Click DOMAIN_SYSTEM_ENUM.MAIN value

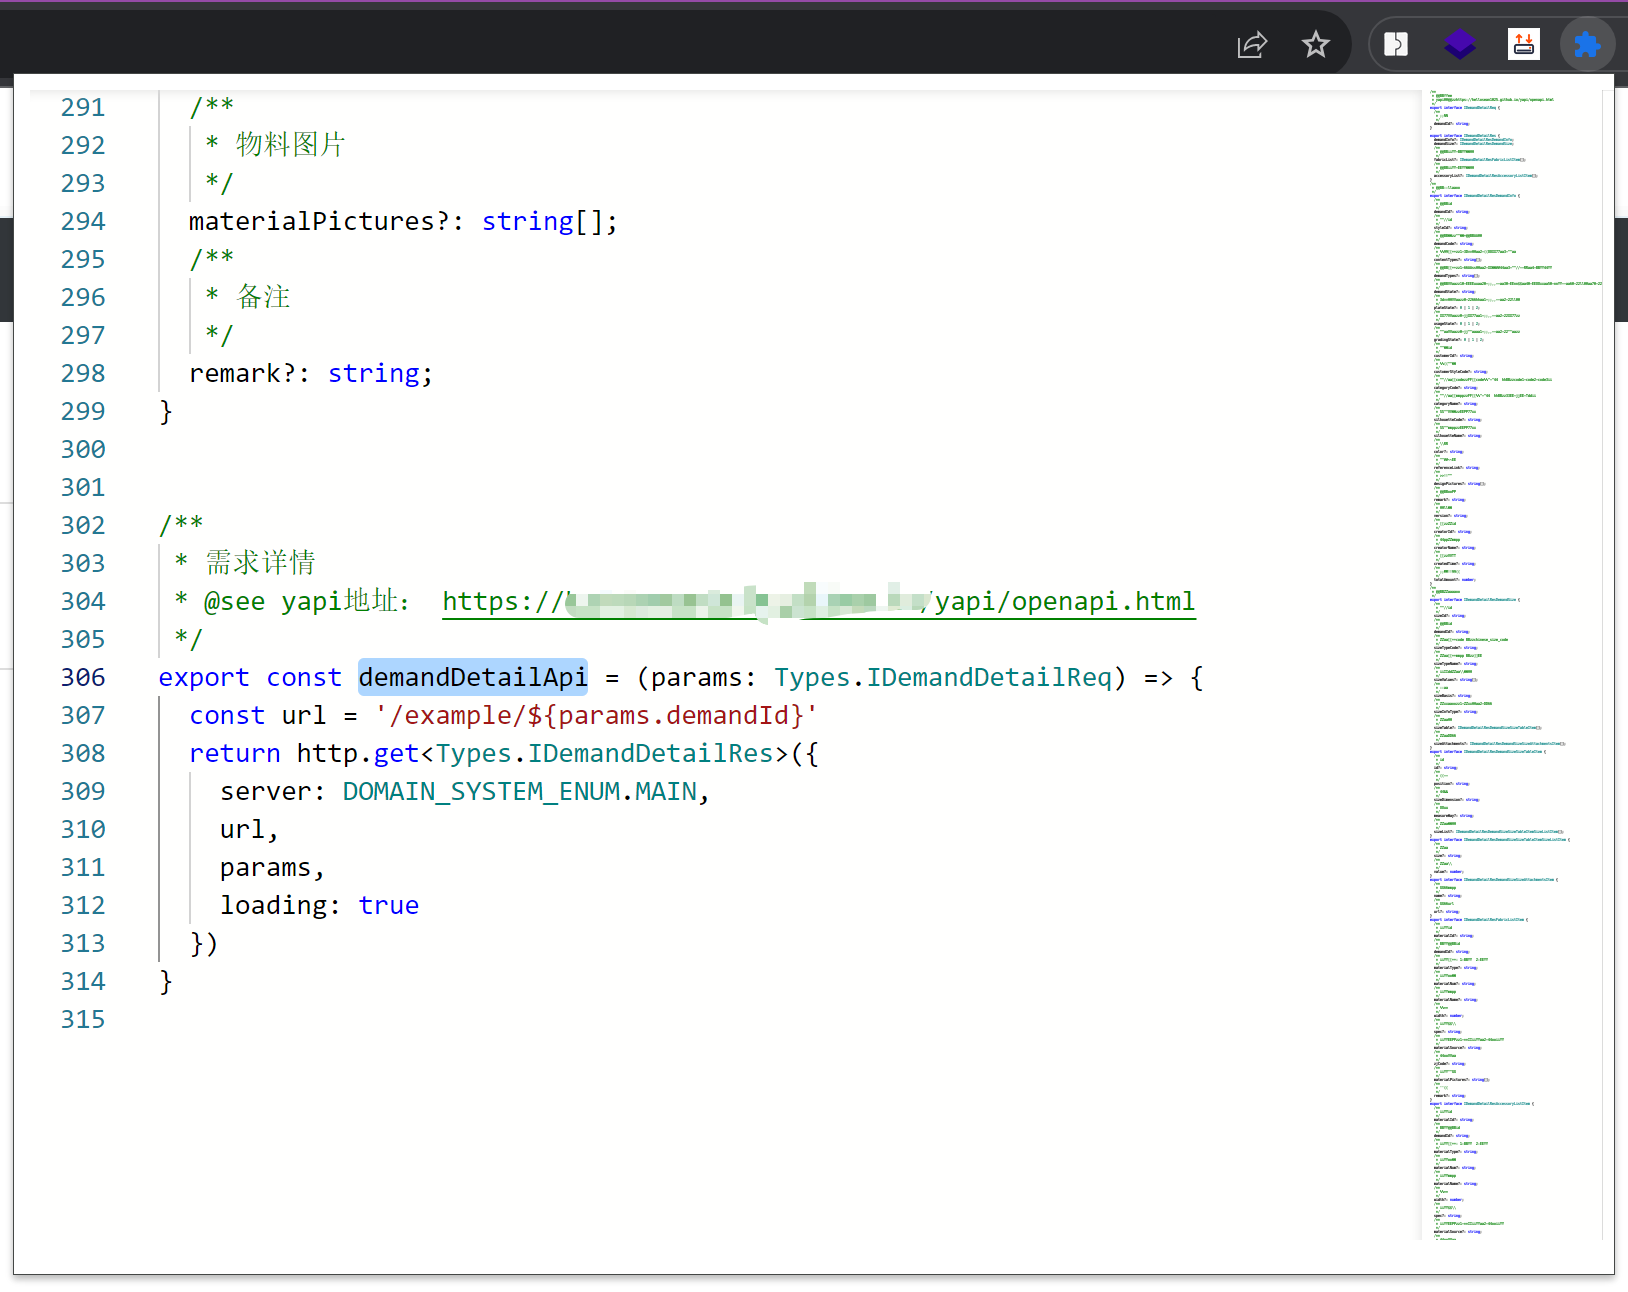520,791
